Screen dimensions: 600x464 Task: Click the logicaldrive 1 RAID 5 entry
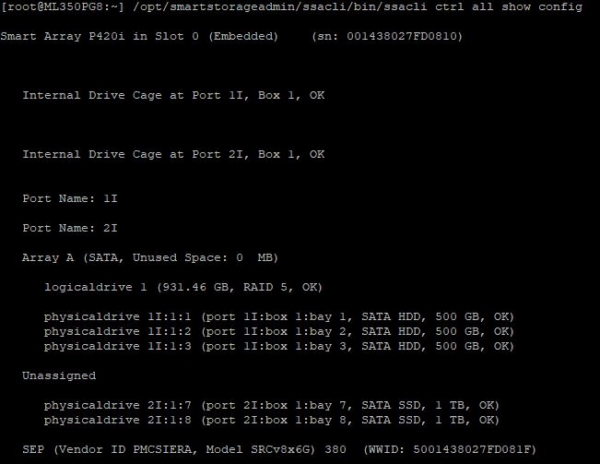pyautogui.click(x=183, y=287)
